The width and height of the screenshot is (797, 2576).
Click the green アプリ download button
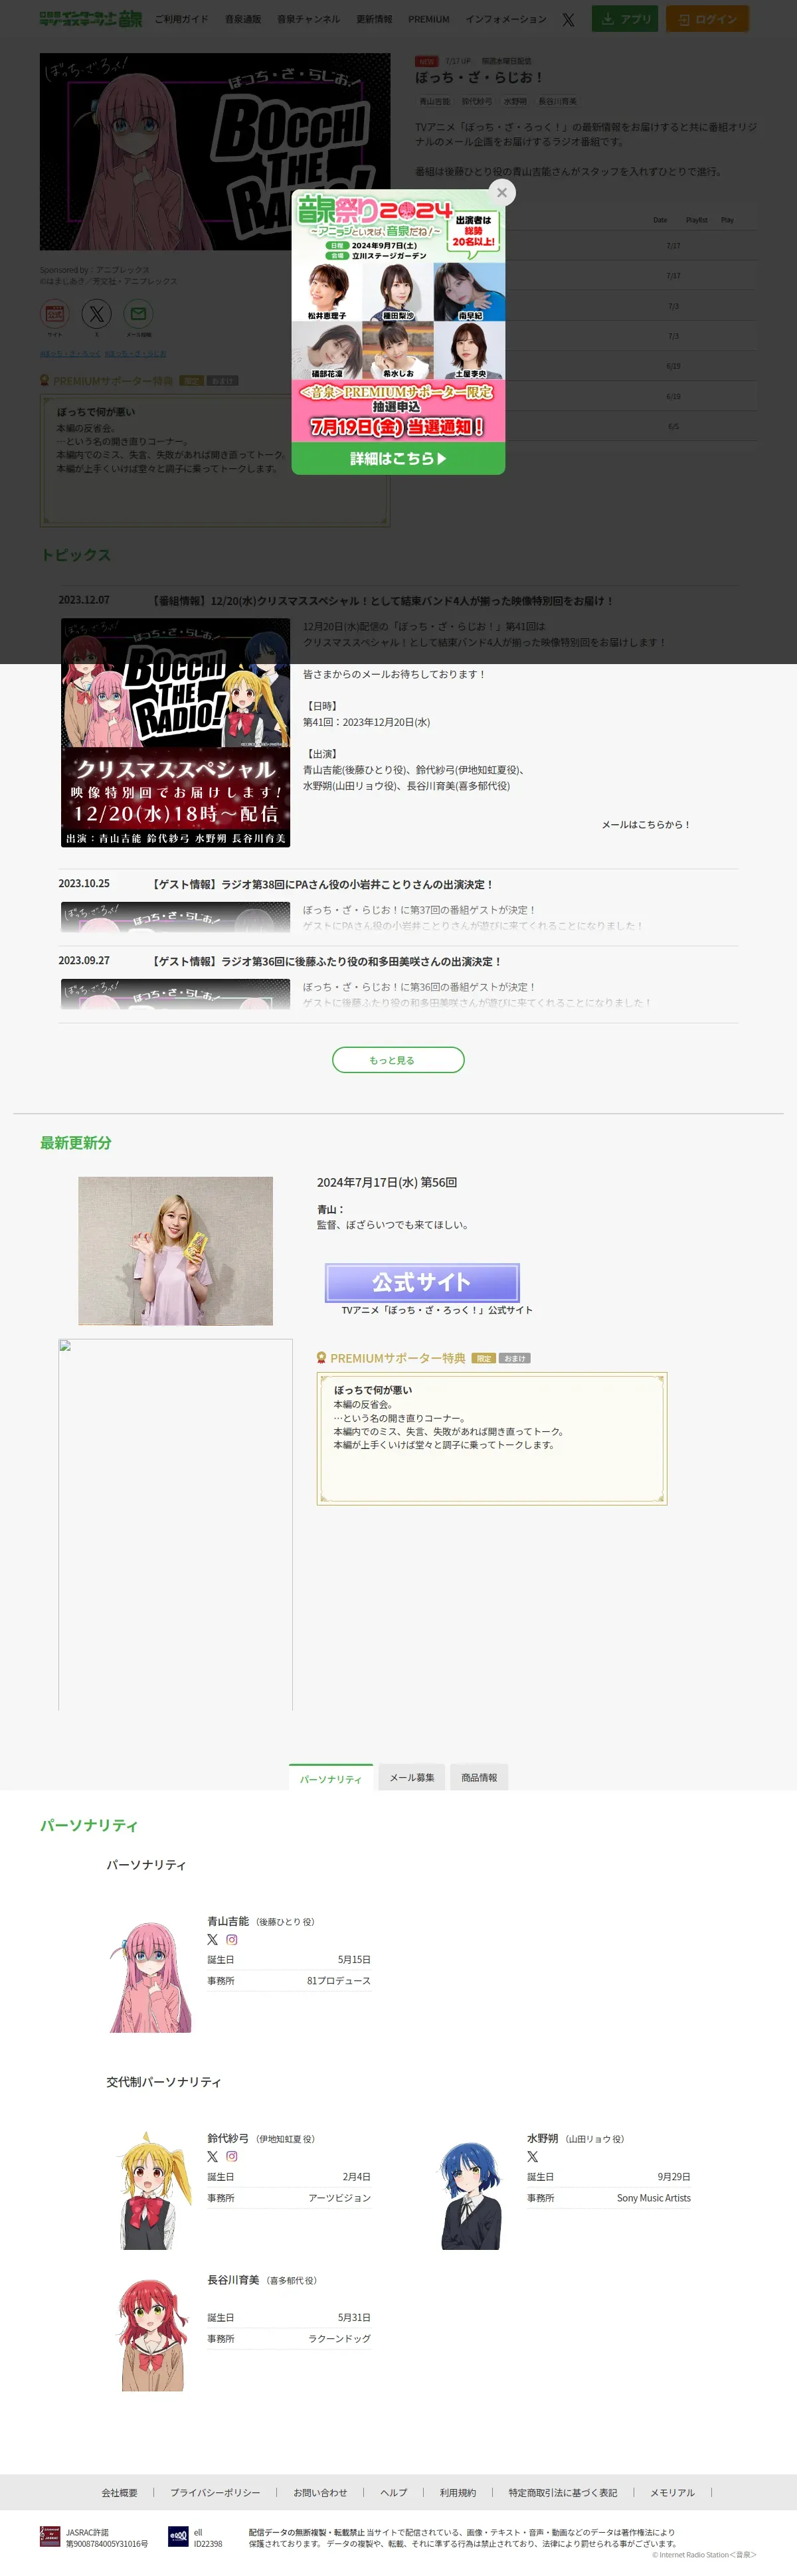pyautogui.click(x=625, y=19)
